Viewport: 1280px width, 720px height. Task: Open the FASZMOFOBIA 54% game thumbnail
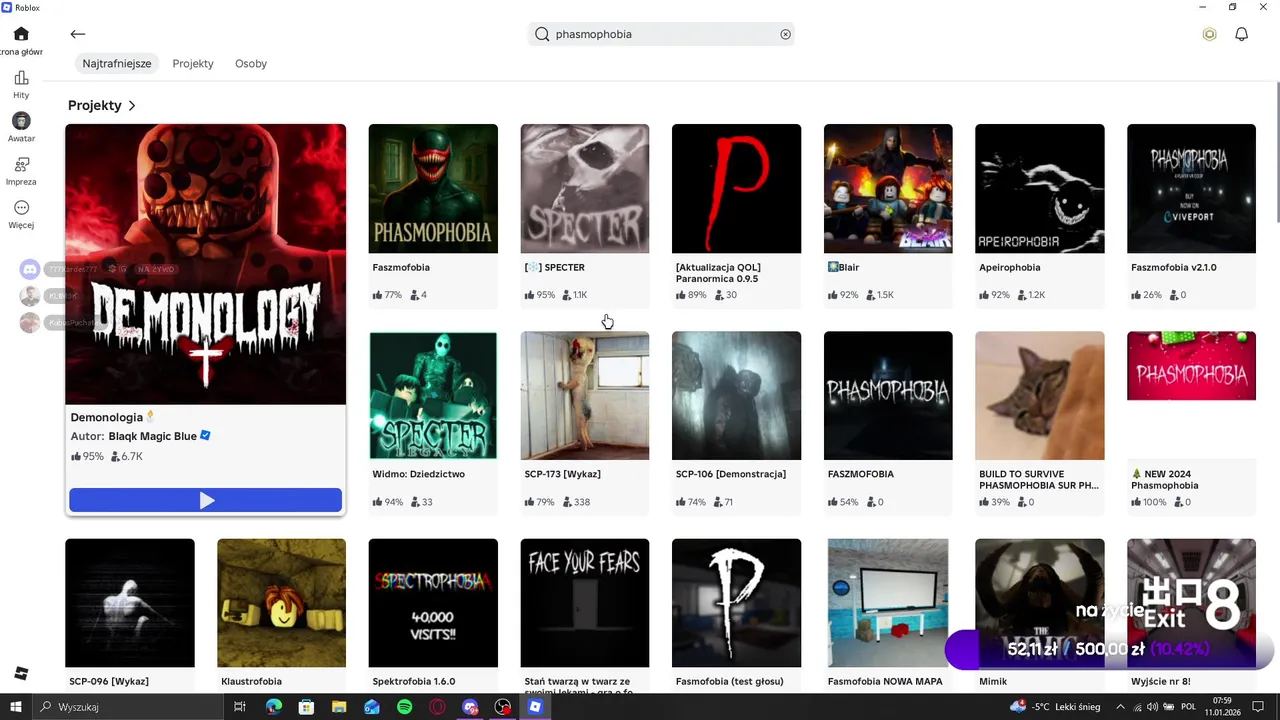tap(888, 396)
